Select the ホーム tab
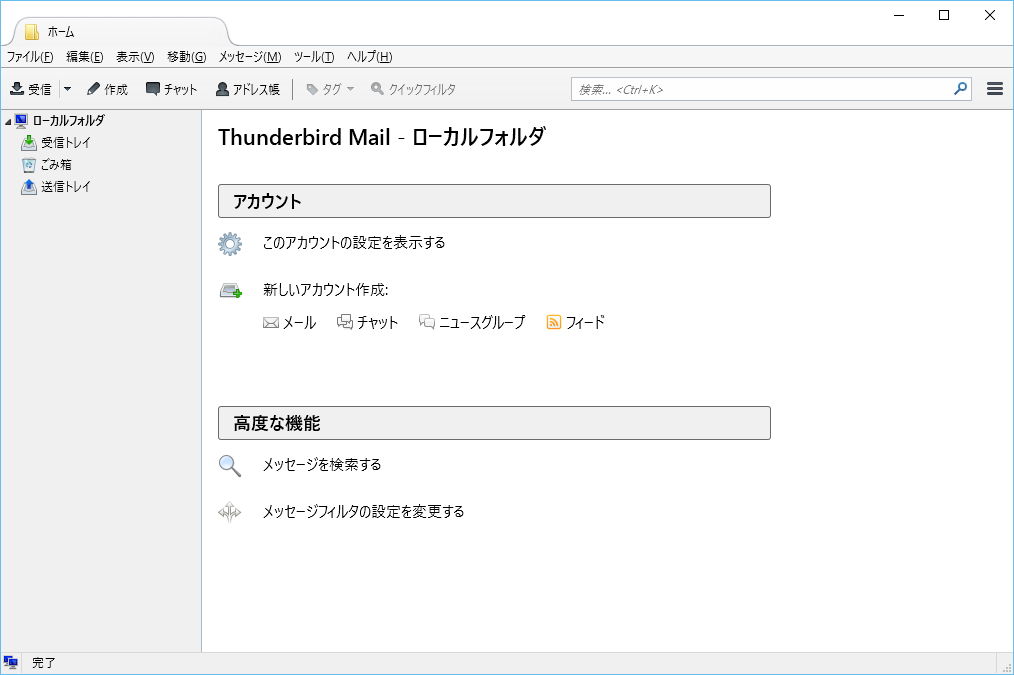 (x=120, y=32)
